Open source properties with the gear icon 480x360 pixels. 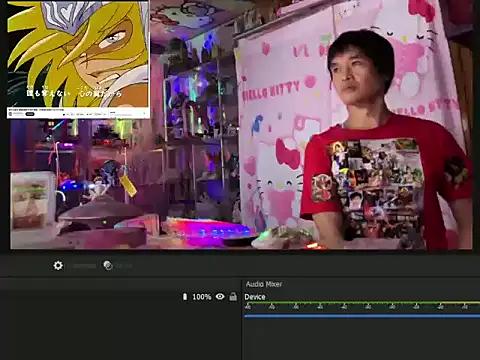pyautogui.click(x=58, y=265)
